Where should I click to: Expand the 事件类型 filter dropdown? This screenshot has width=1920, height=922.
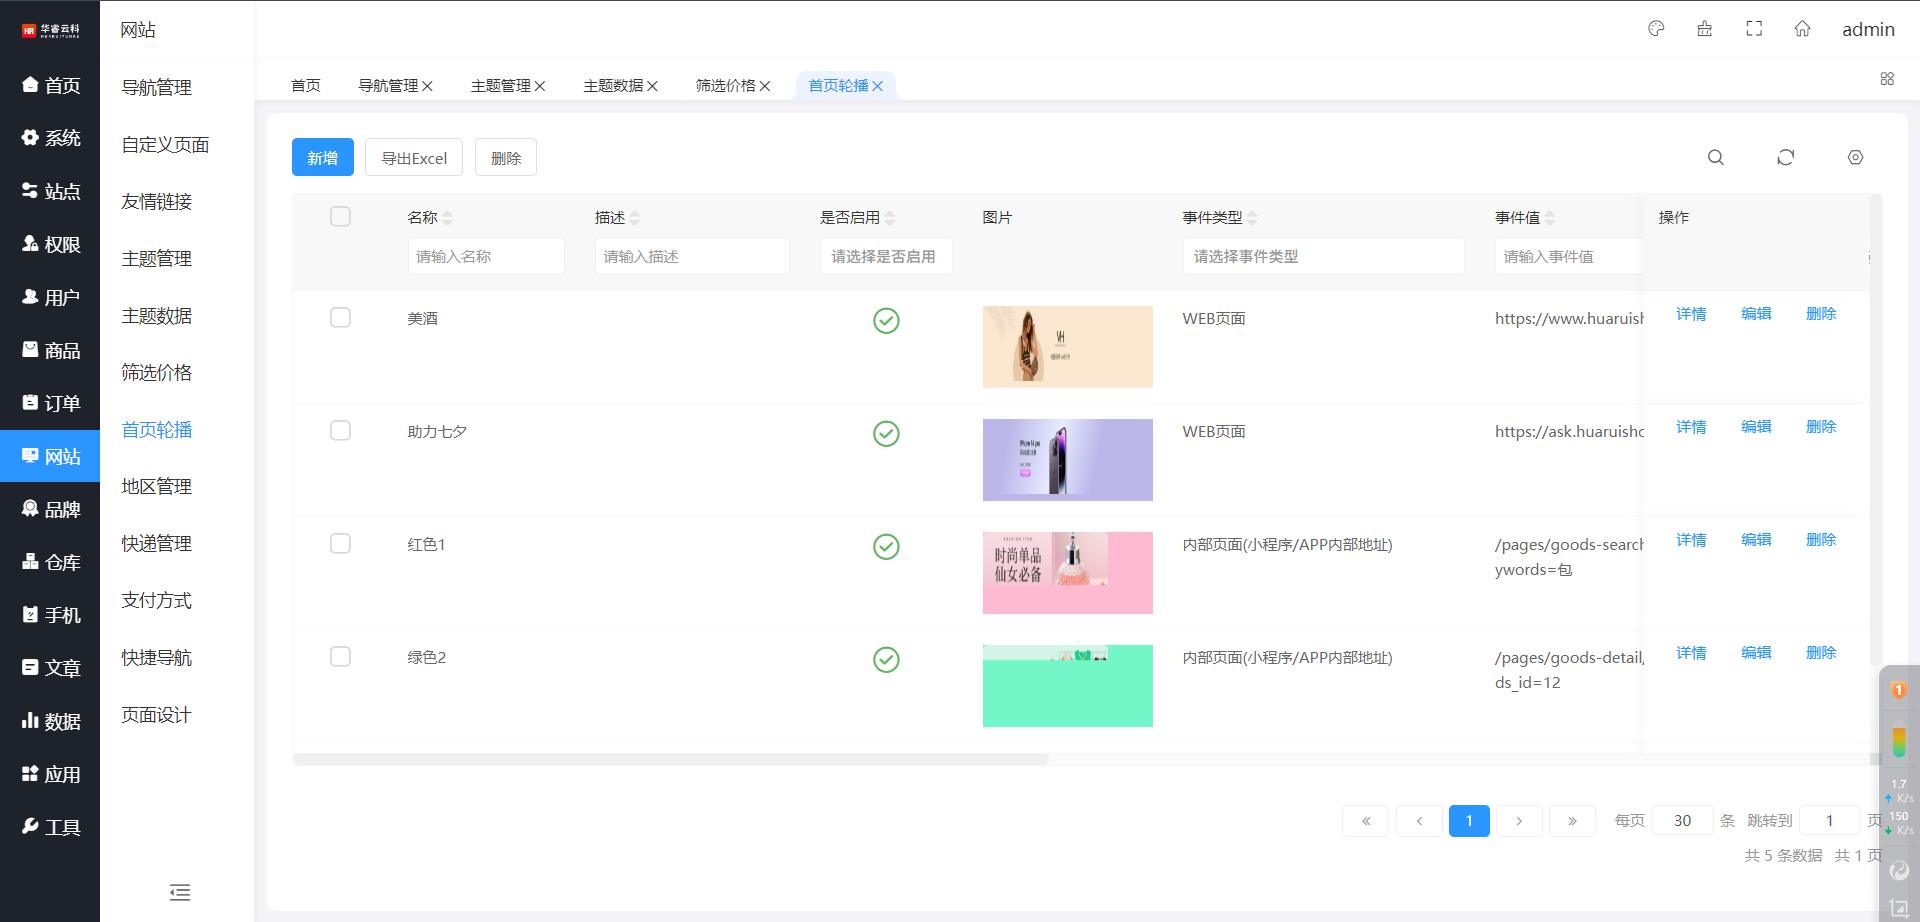(x=1322, y=257)
